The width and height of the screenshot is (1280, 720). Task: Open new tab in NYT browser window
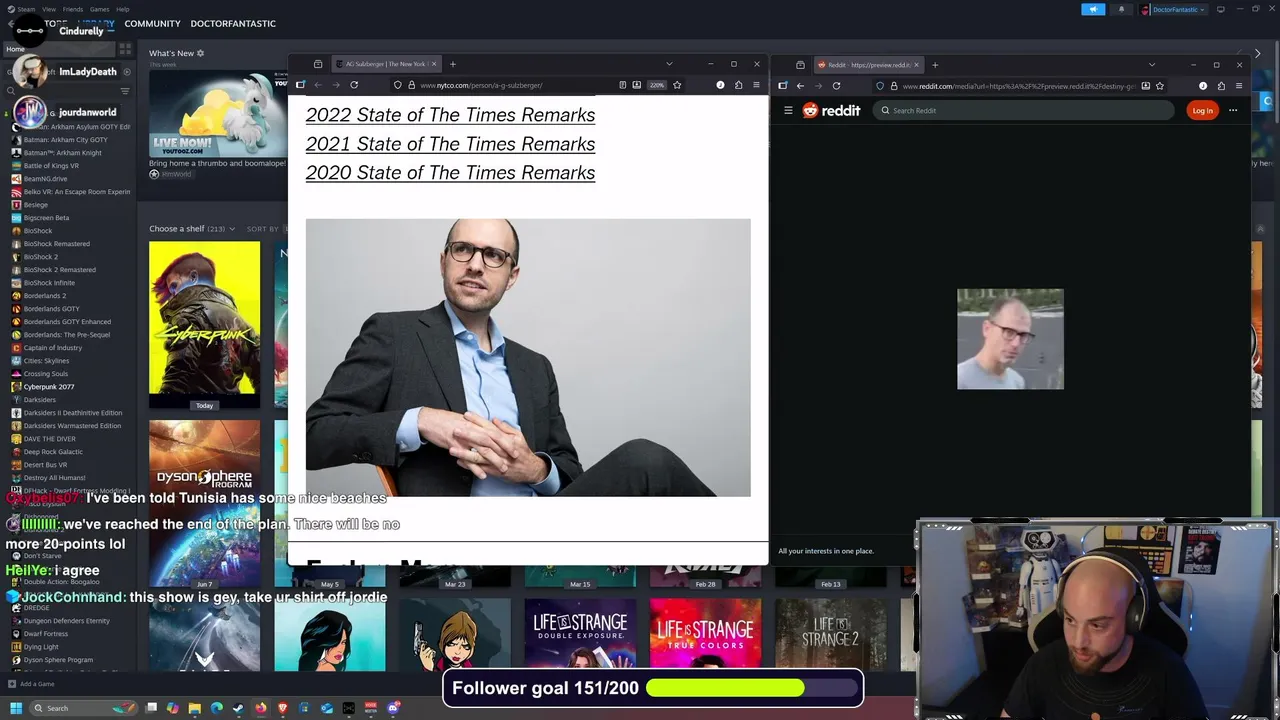tap(452, 64)
